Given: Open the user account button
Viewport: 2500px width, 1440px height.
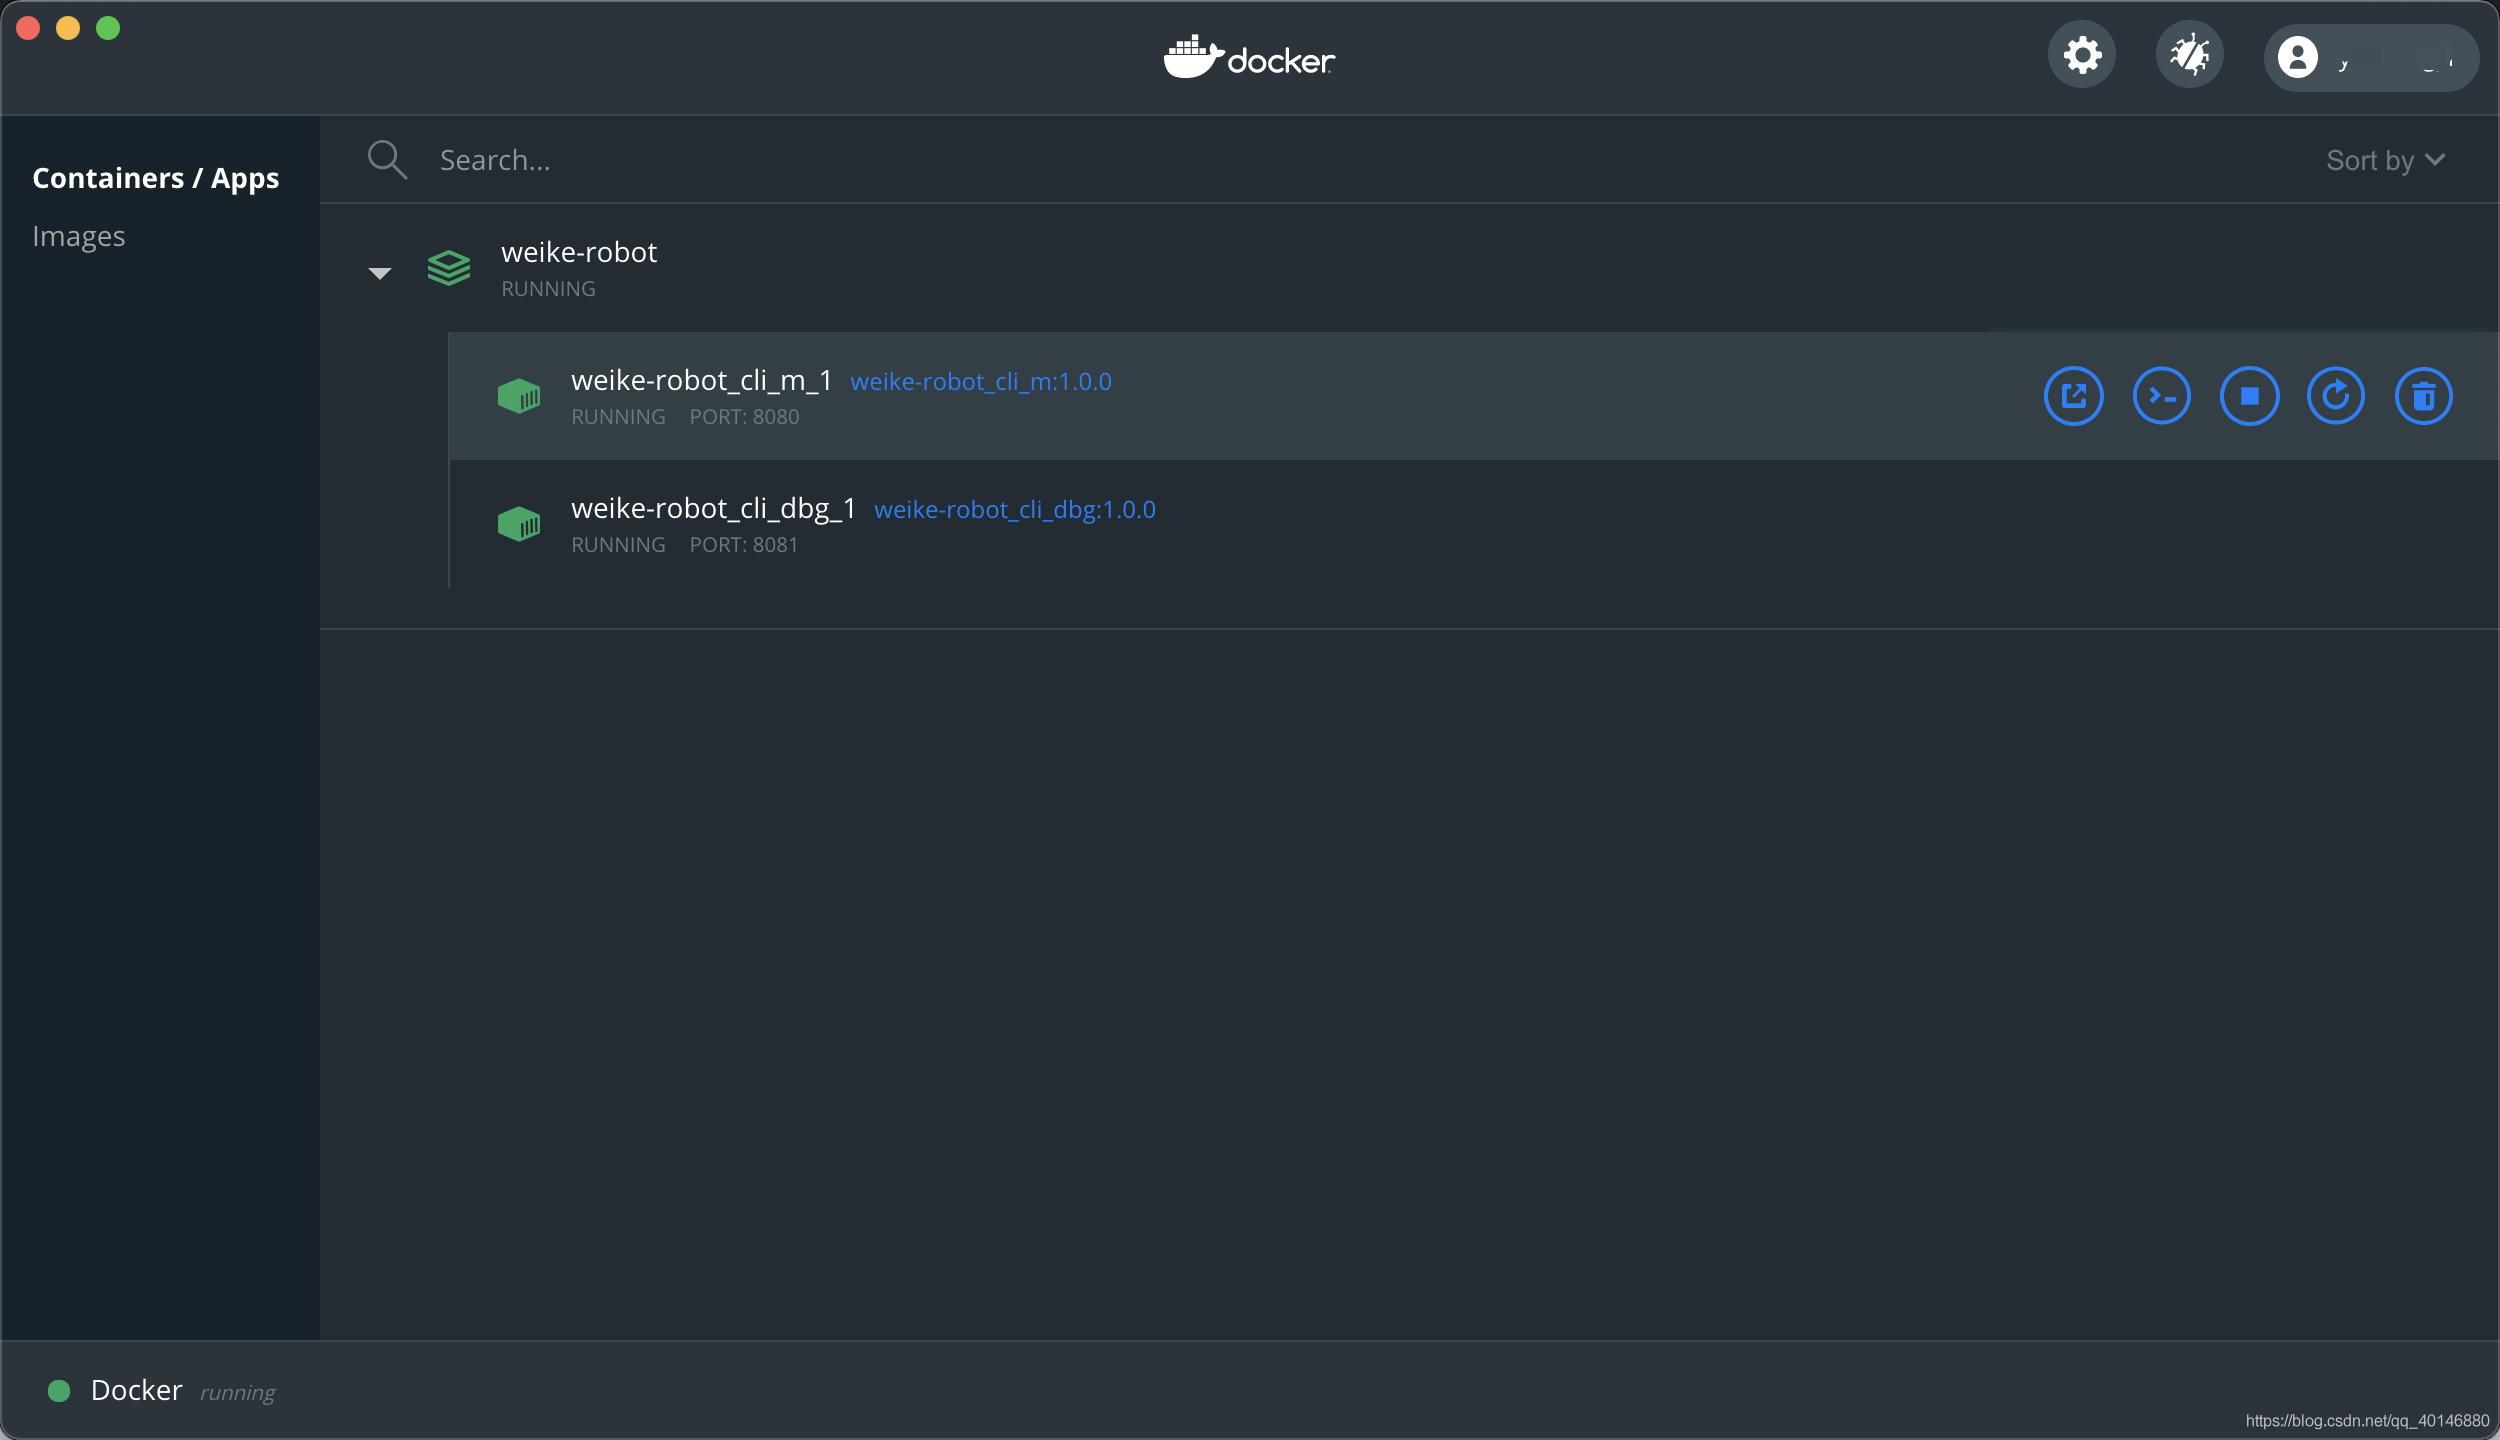Looking at the screenshot, I should coord(2371,58).
